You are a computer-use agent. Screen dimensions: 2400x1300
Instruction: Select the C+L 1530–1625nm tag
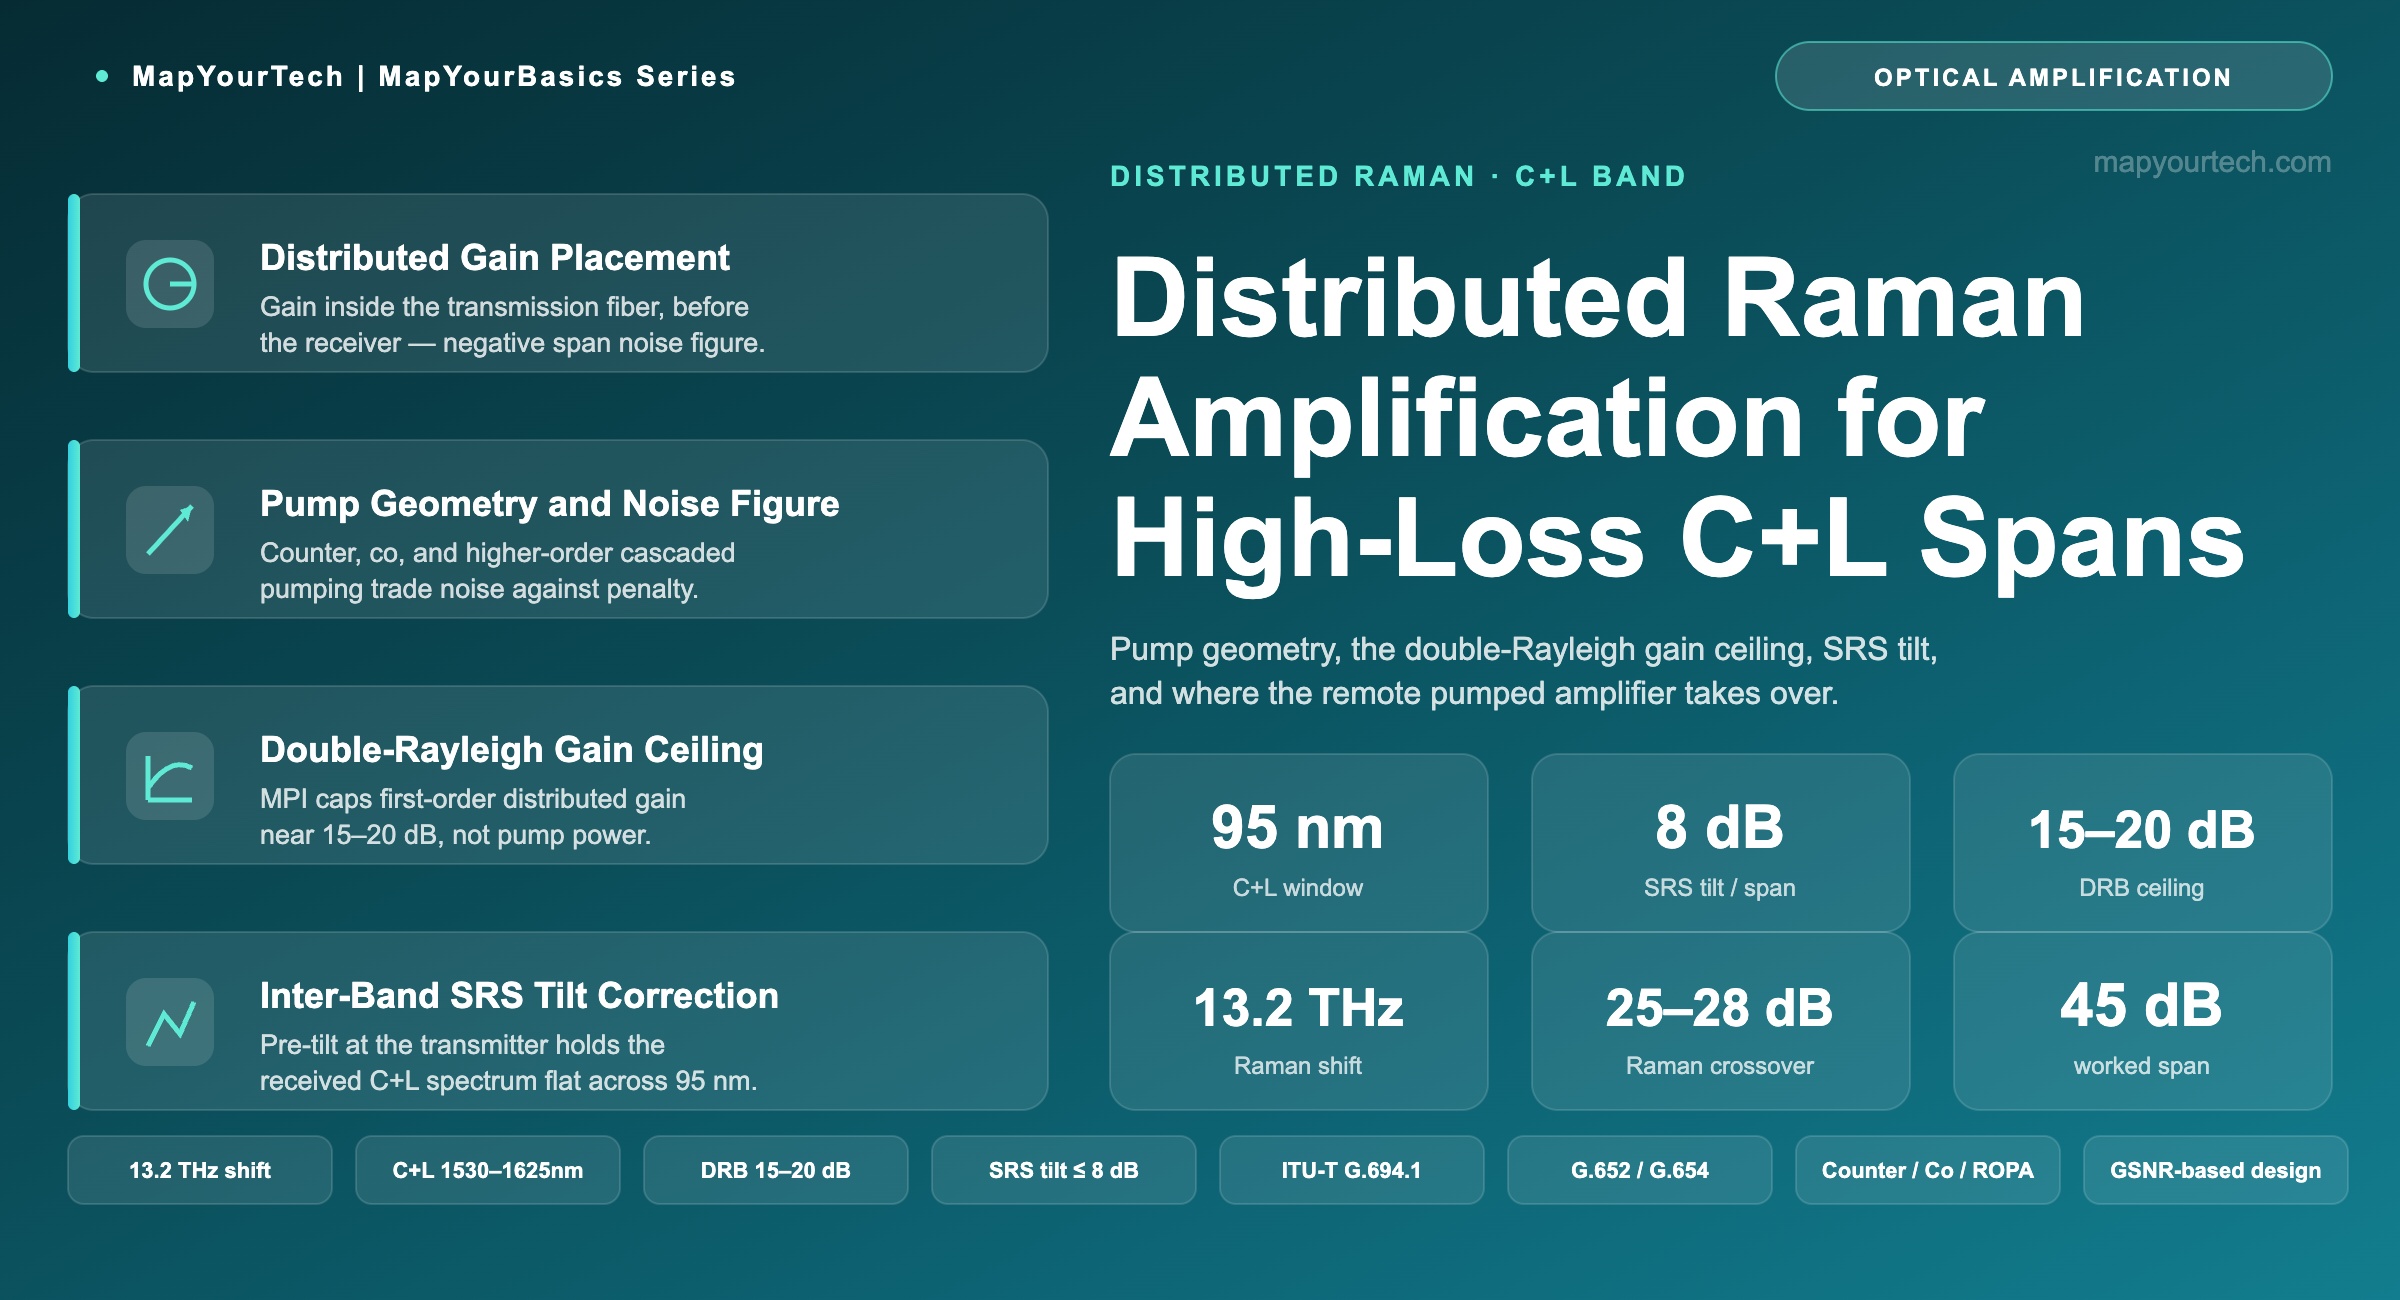[x=488, y=1170]
